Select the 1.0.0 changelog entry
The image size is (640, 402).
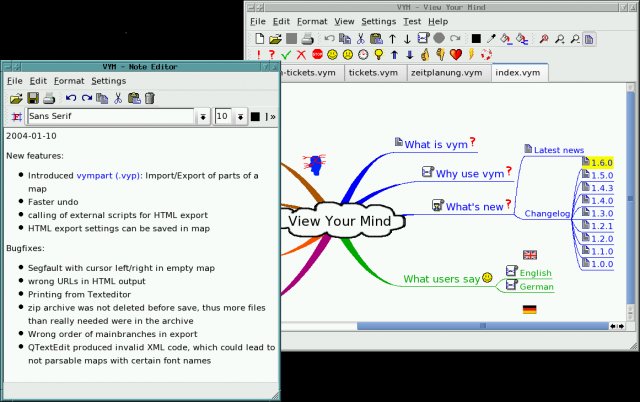(x=602, y=264)
